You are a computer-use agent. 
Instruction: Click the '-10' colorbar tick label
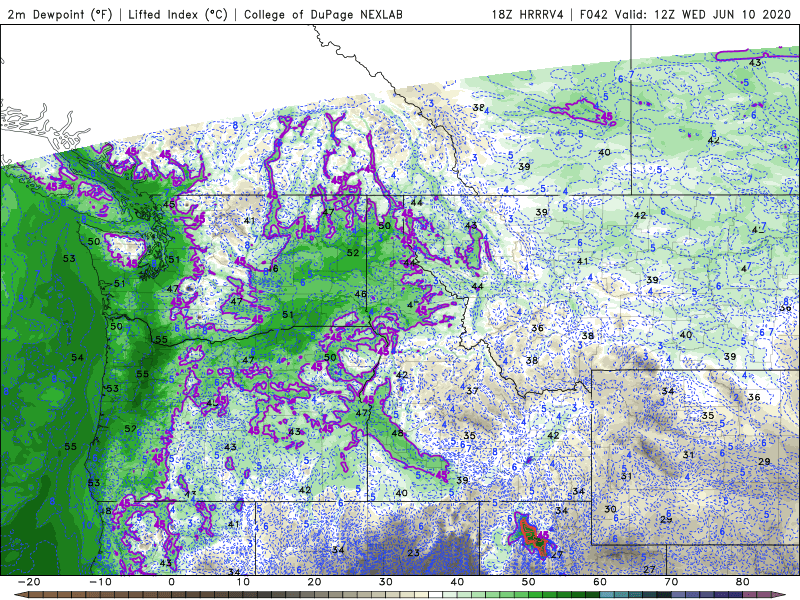coord(100,582)
